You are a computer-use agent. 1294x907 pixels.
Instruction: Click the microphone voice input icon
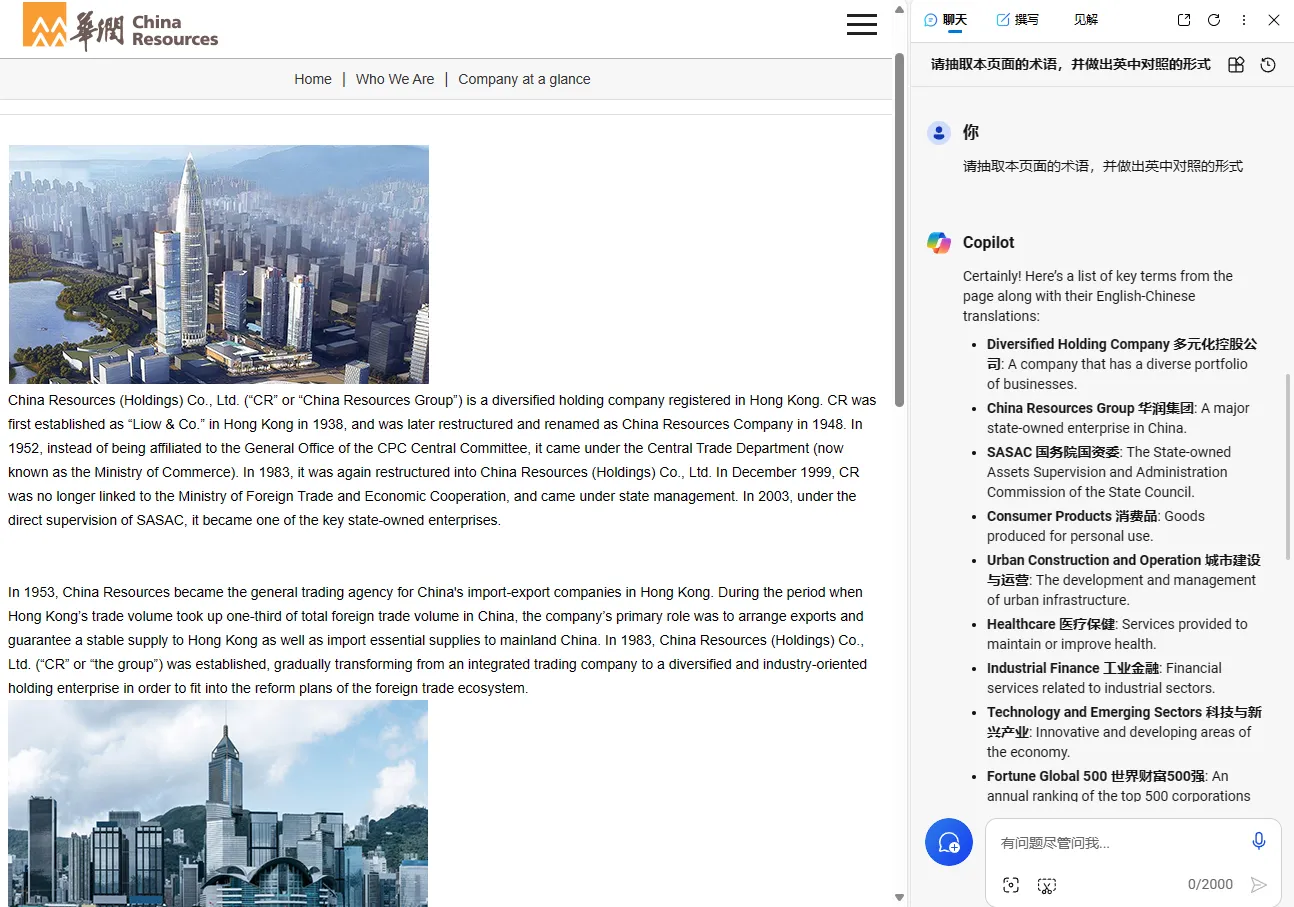pos(1259,841)
